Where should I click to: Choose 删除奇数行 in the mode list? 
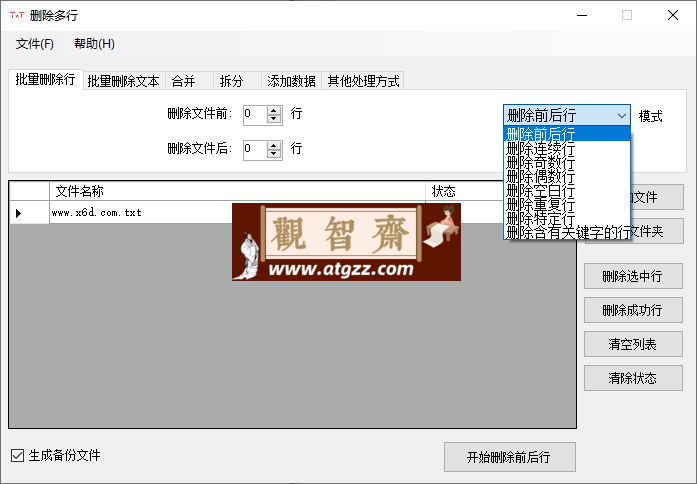click(567, 162)
